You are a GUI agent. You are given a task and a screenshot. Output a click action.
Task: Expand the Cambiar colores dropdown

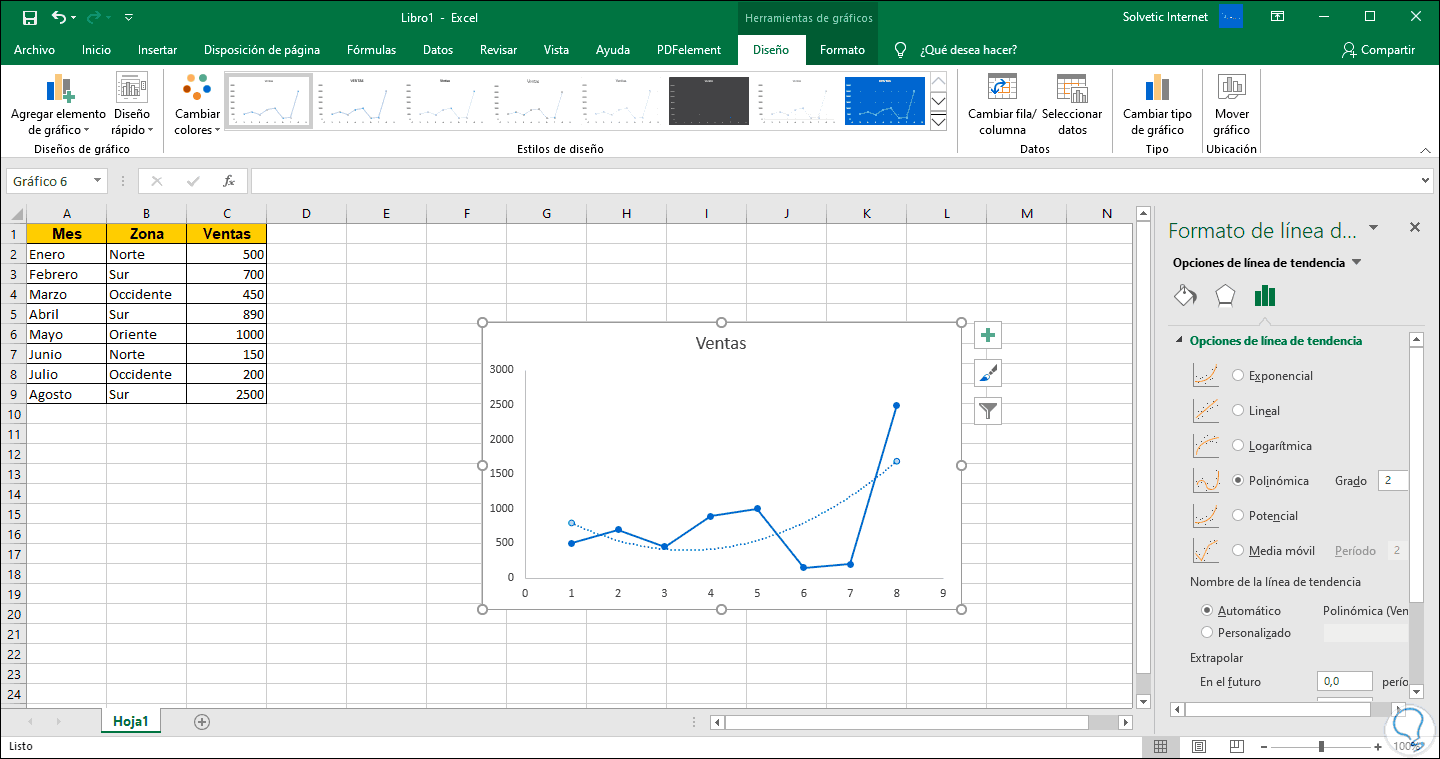point(197,104)
